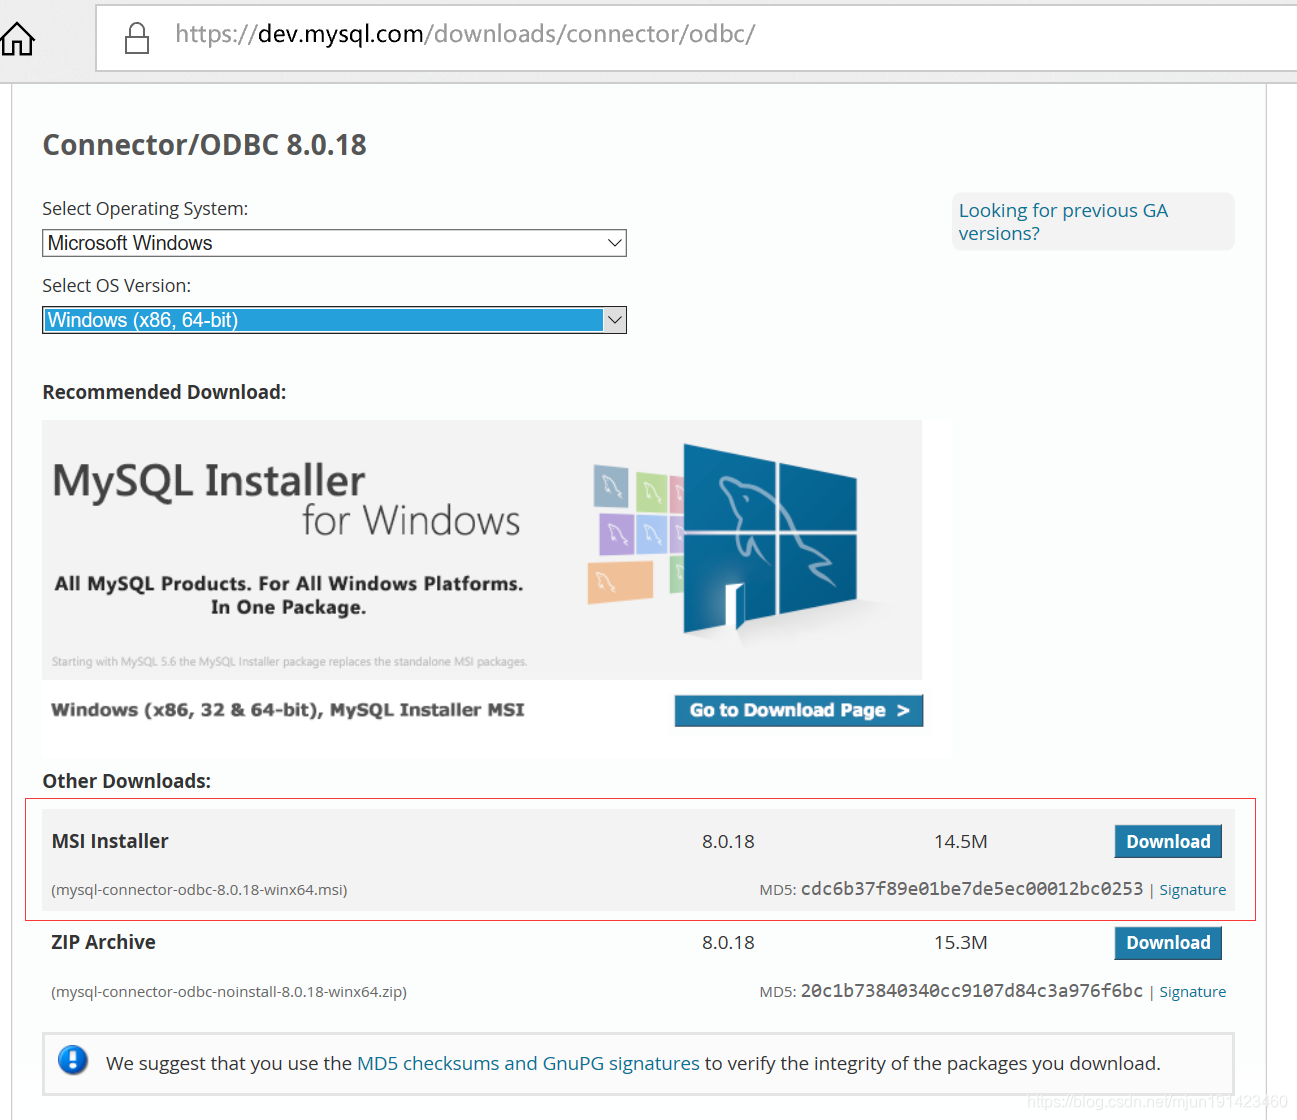
Task: Click MD5 hash 20c1b73840340cc9107d84c3a976f6bc
Action: click(971, 991)
